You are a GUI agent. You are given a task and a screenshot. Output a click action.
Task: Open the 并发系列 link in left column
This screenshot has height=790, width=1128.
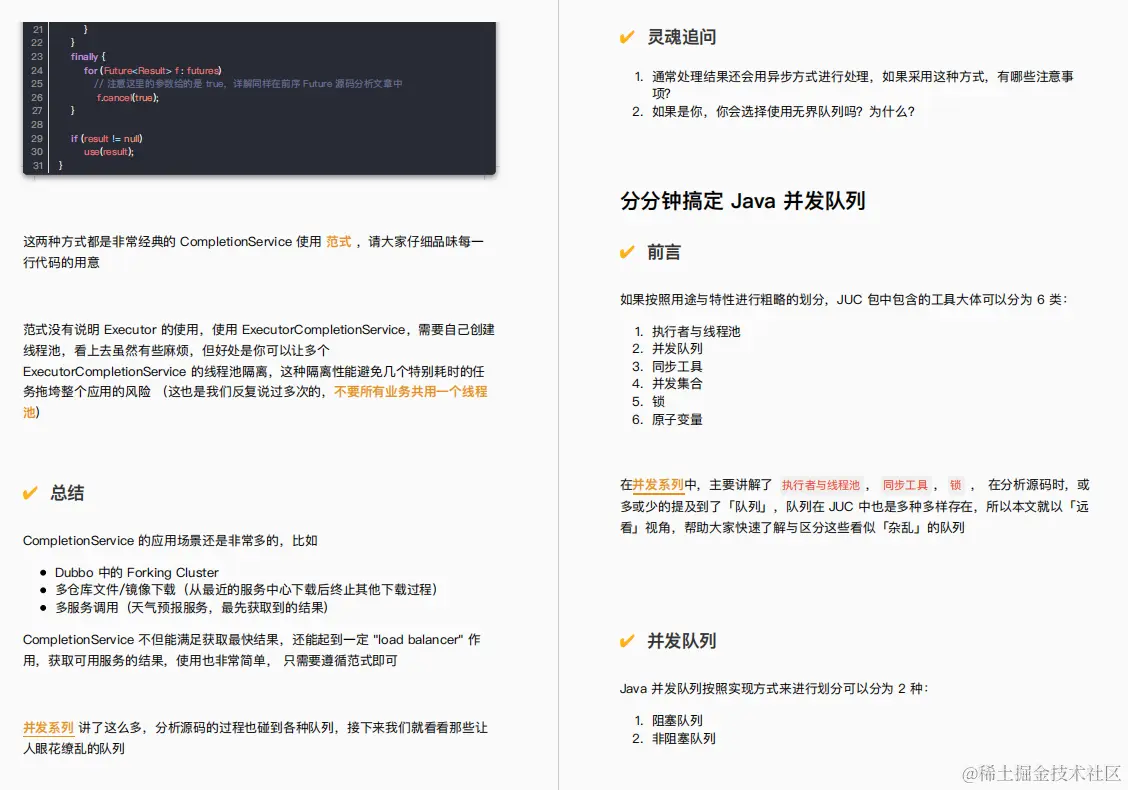tap(47, 727)
